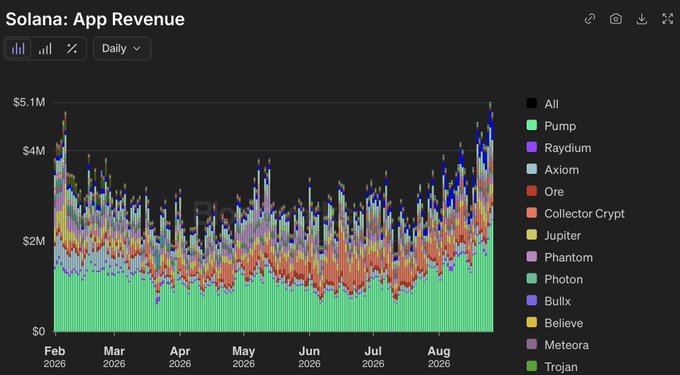
Task: Click the Aug 2026 axis label
Action: pyautogui.click(x=439, y=357)
